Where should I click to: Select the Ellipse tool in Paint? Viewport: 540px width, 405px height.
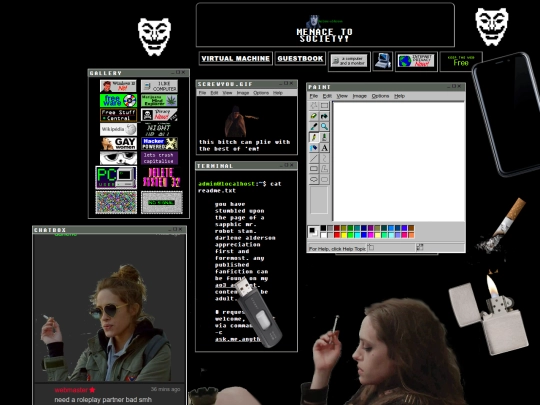point(314,179)
